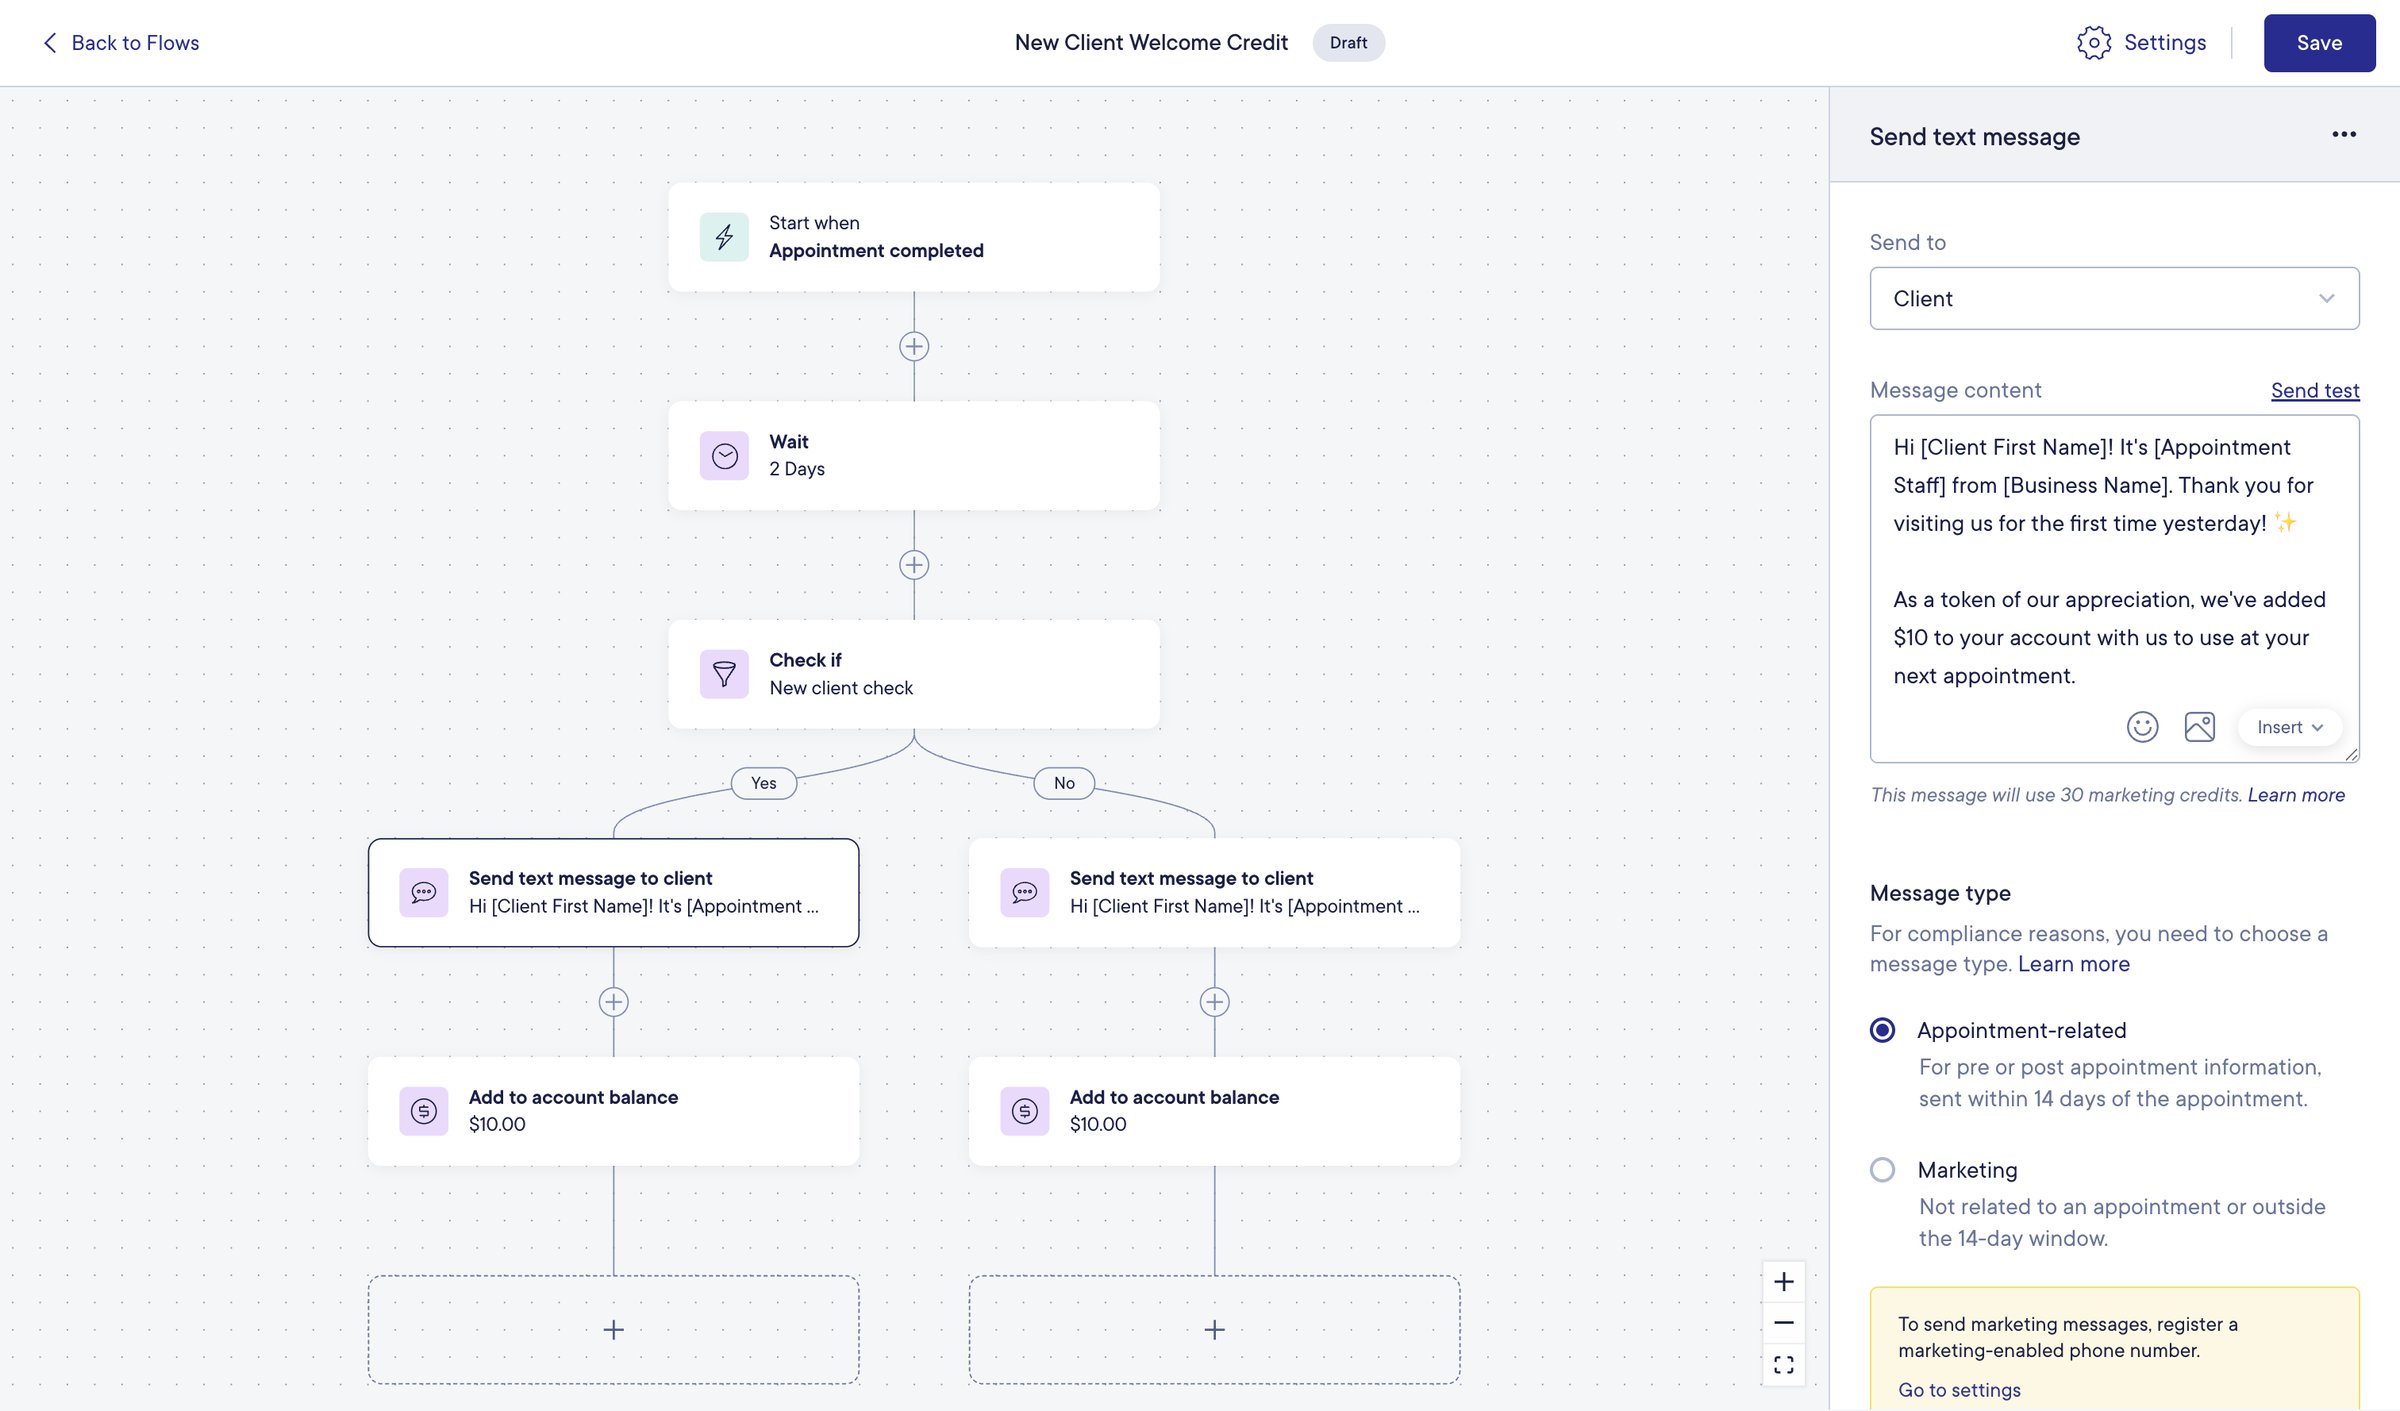2400x1411 pixels.
Task: Select the Appointment-related message type
Action: [1883, 1030]
